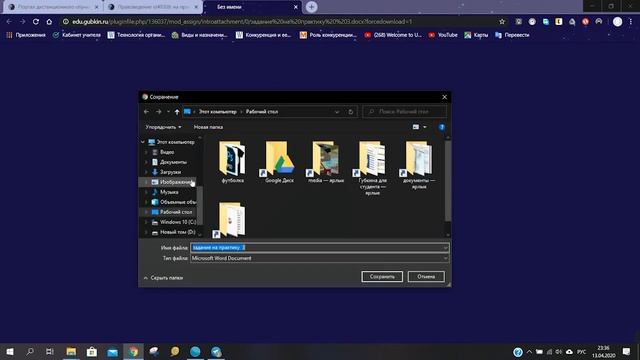Image resolution: width=640 pixels, height=360 pixels.
Task: Select Объемные объекты in the tree
Action: coord(178,202)
